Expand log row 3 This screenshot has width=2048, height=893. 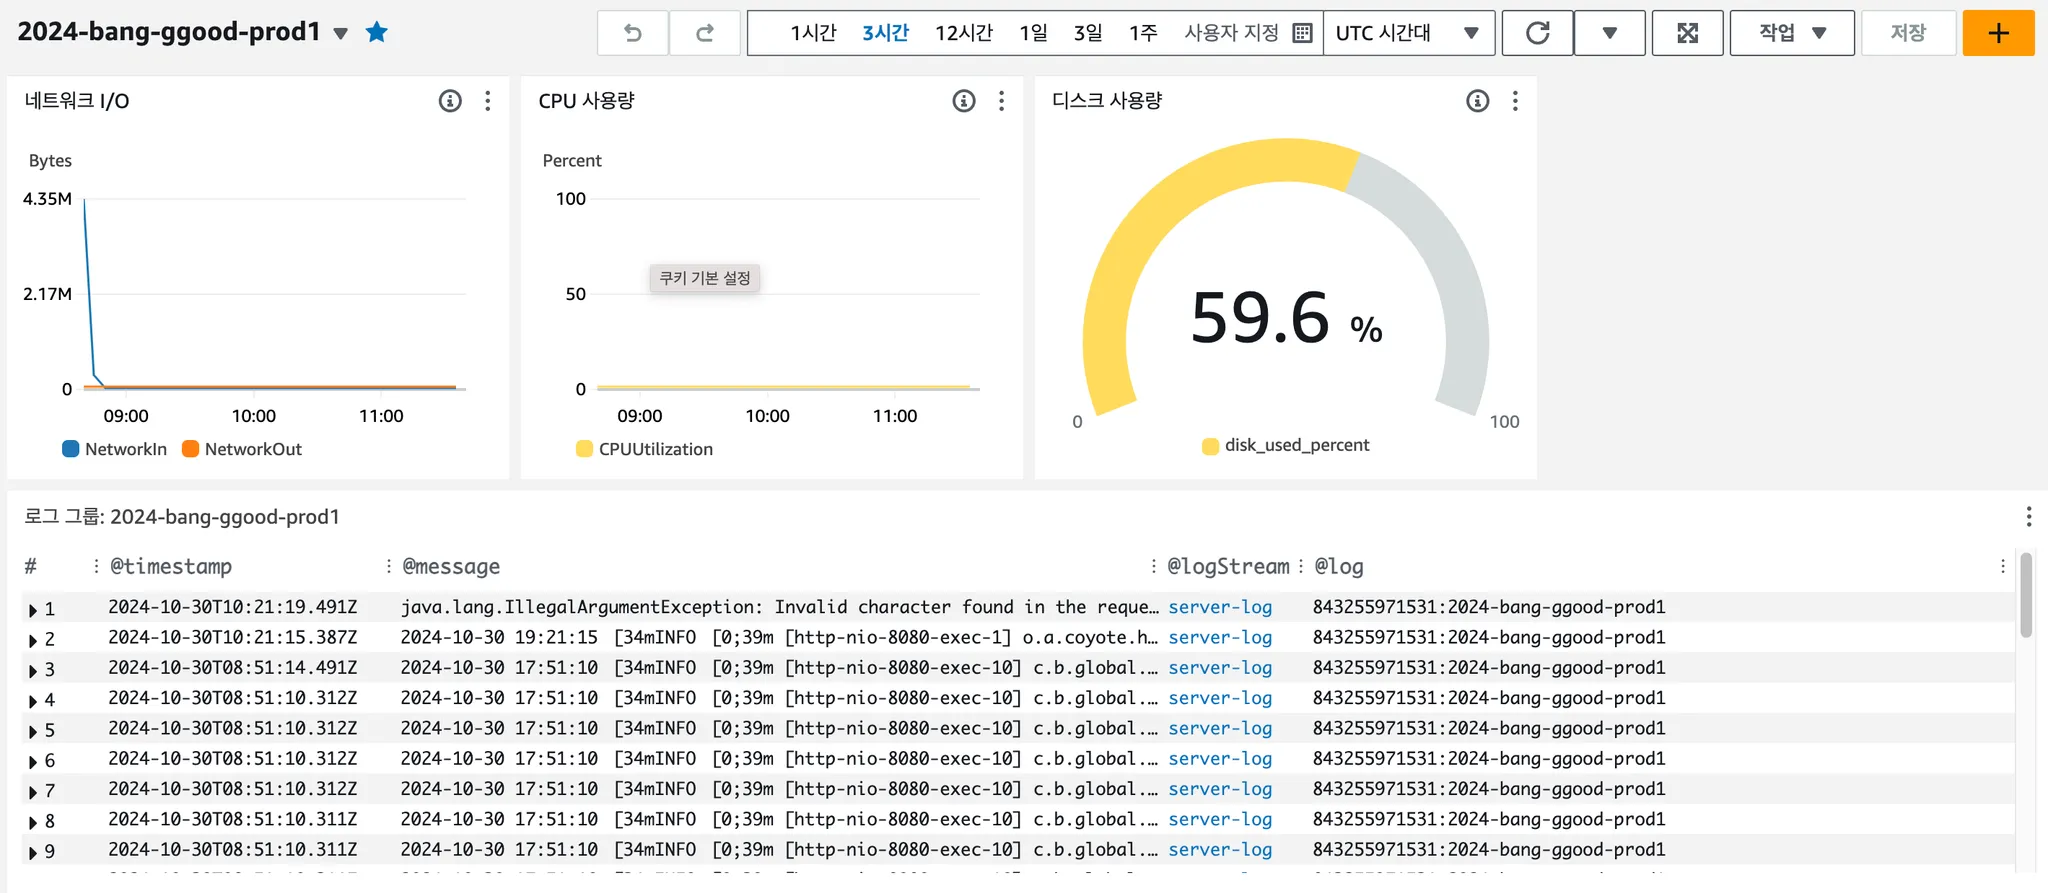click(33, 670)
